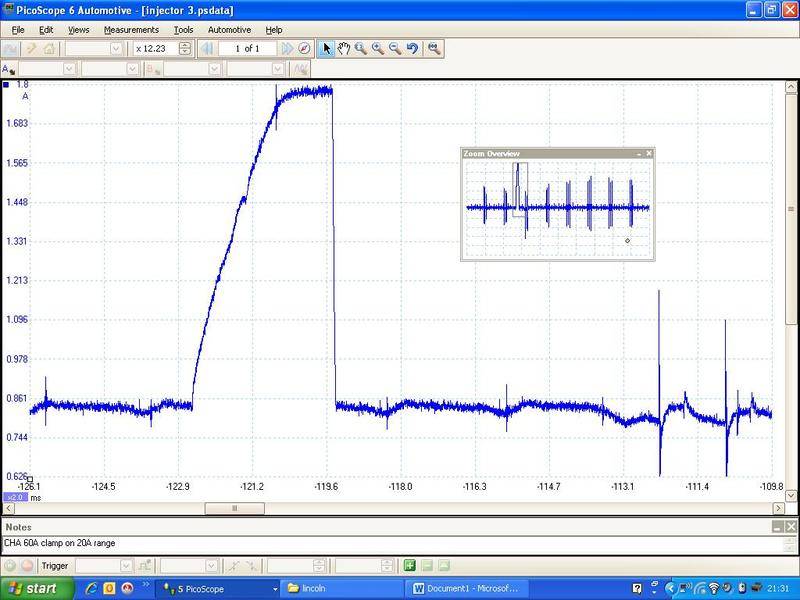The width and height of the screenshot is (800, 600).
Task: Open the Help menu
Action: pyautogui.click(x=273, y=30)
